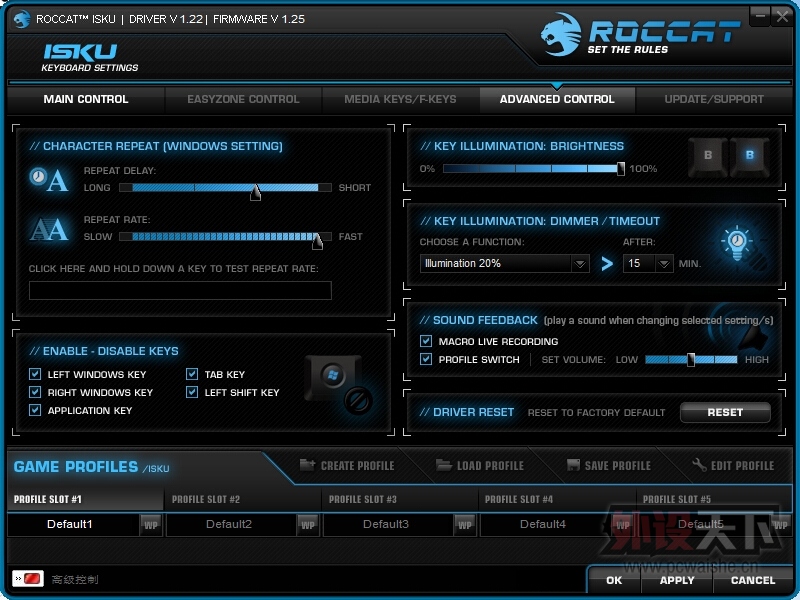800x600 pixels.
Task: Click the Load Profile folder icon
Action: (x=444, y=465)
